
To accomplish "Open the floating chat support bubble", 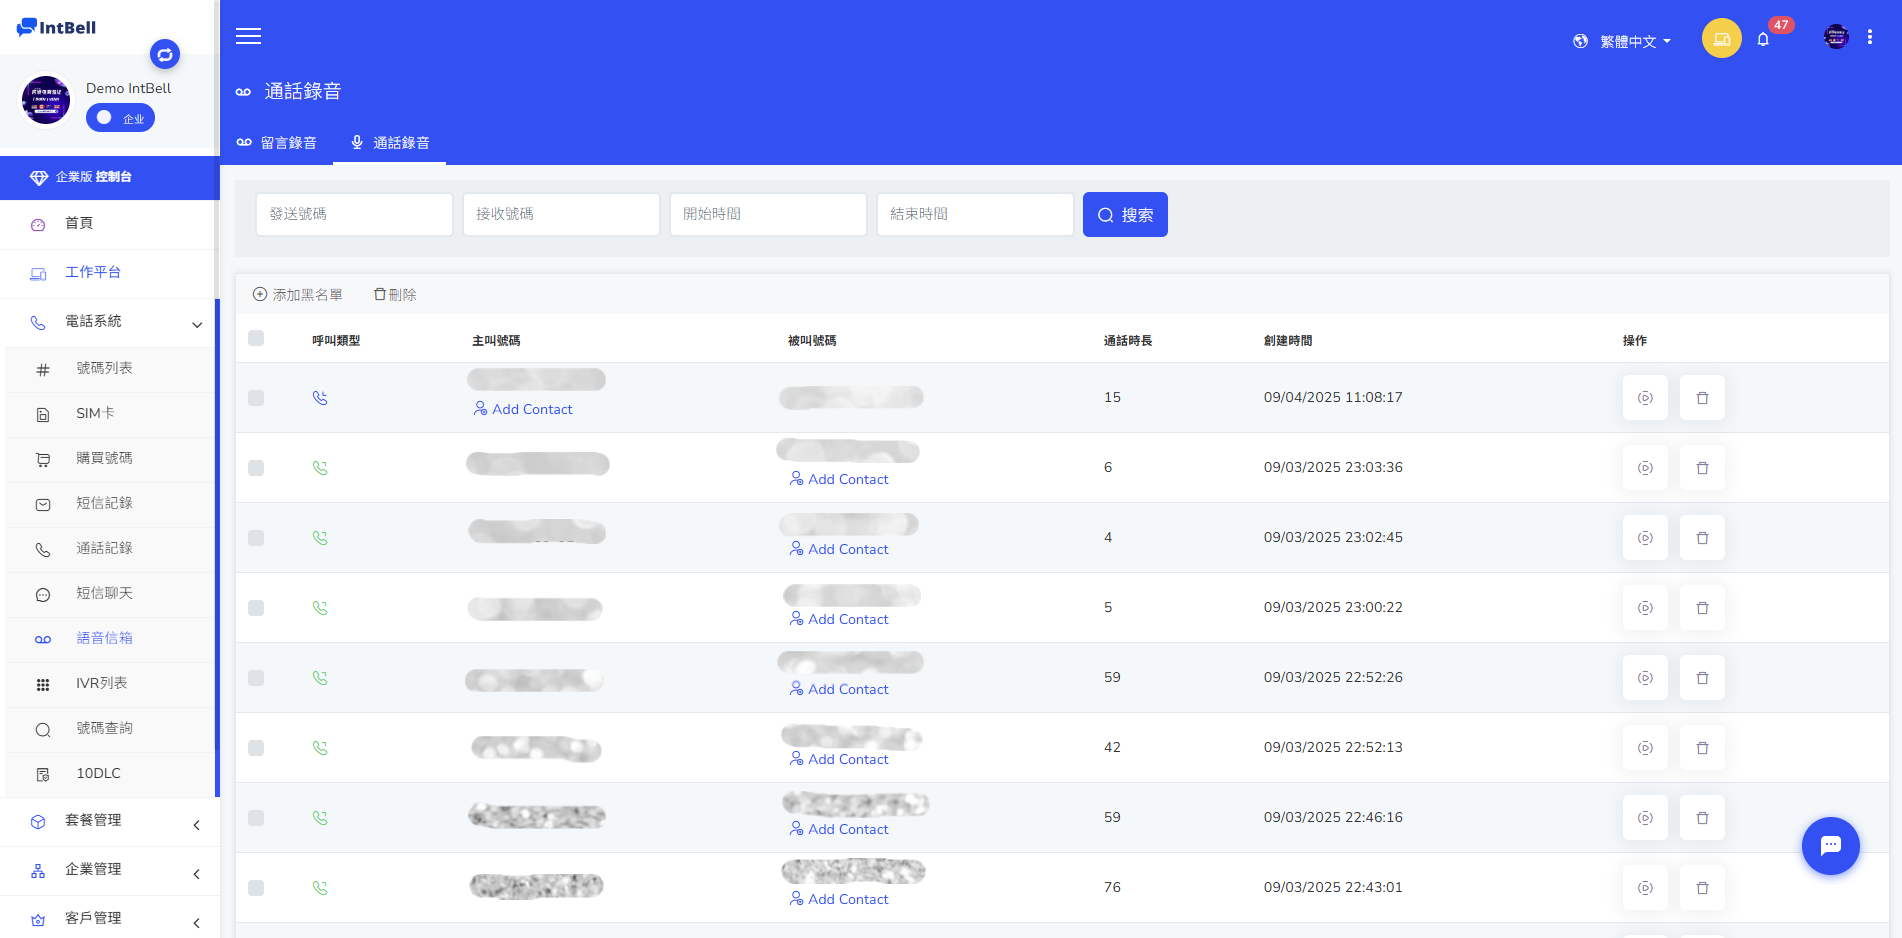I will click(x=1831, y=846).
